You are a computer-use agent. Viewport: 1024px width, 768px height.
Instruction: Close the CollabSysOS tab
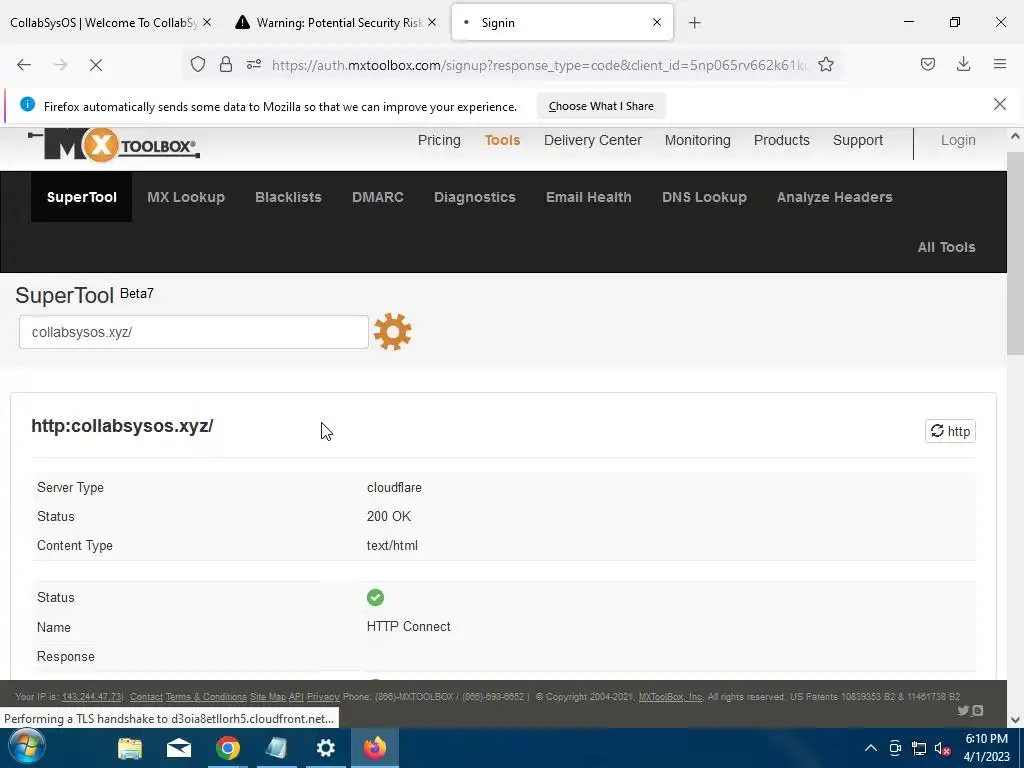tap(207, 22)
